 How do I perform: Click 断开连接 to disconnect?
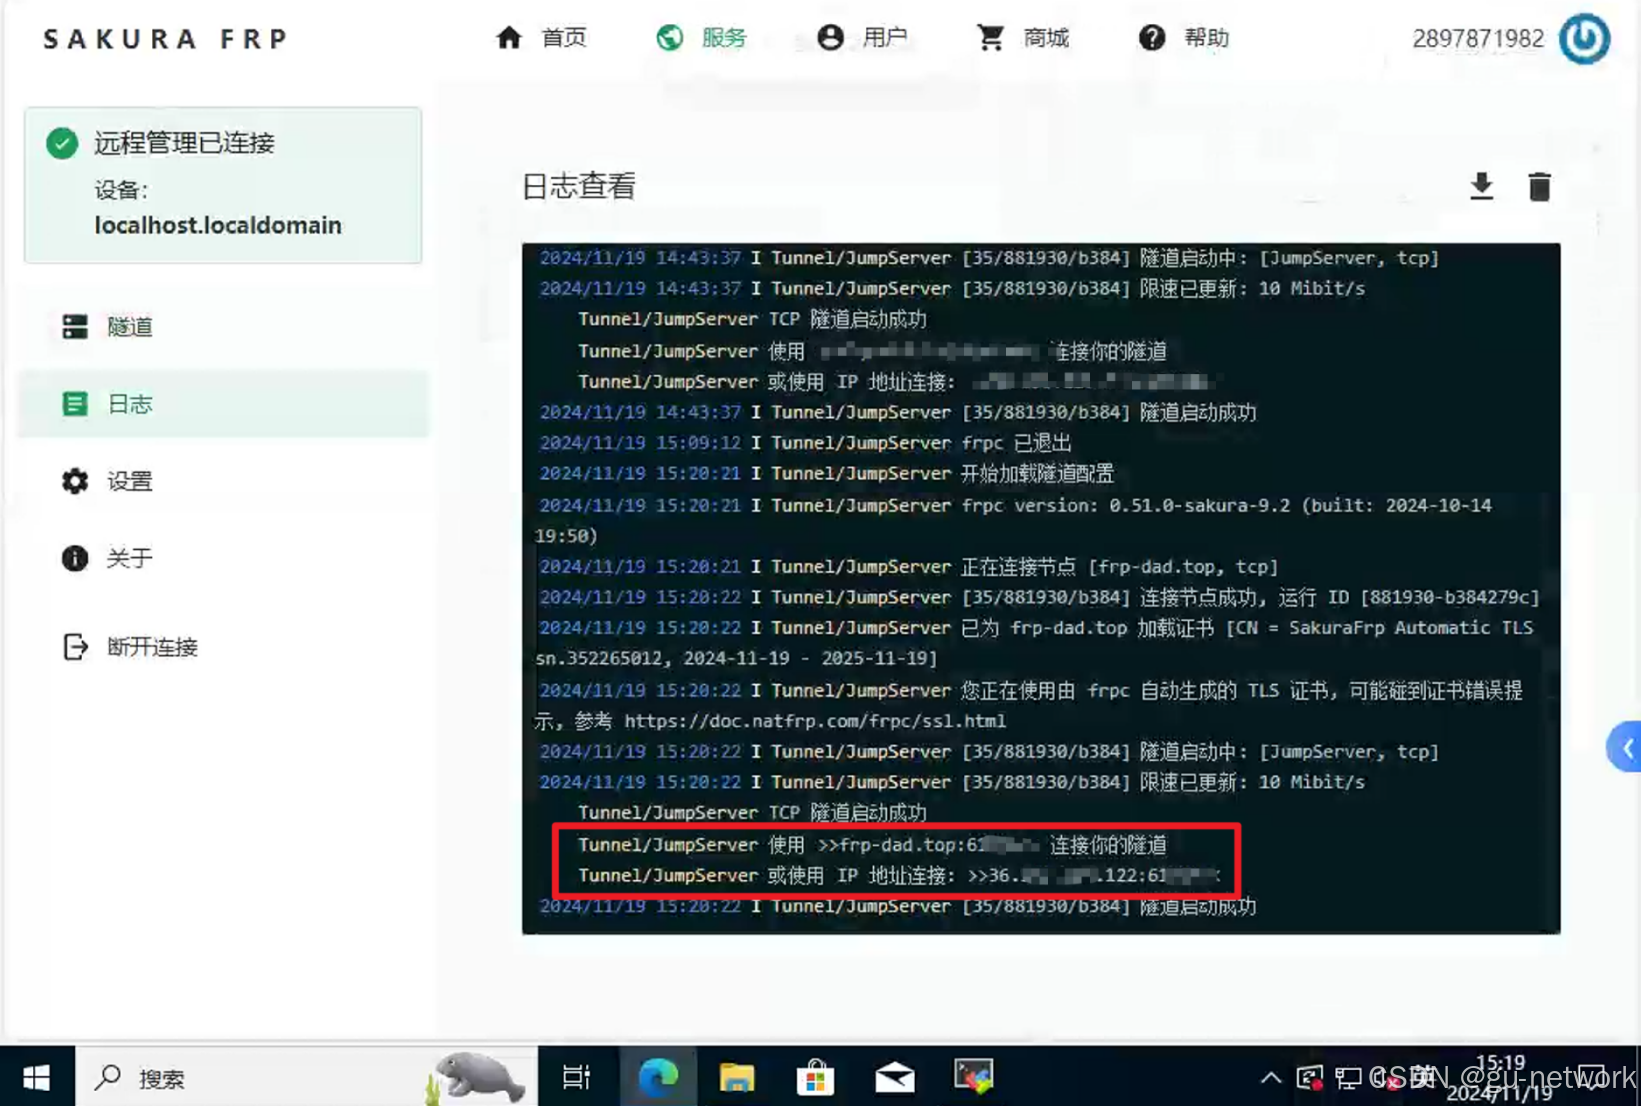coord(224,647)
